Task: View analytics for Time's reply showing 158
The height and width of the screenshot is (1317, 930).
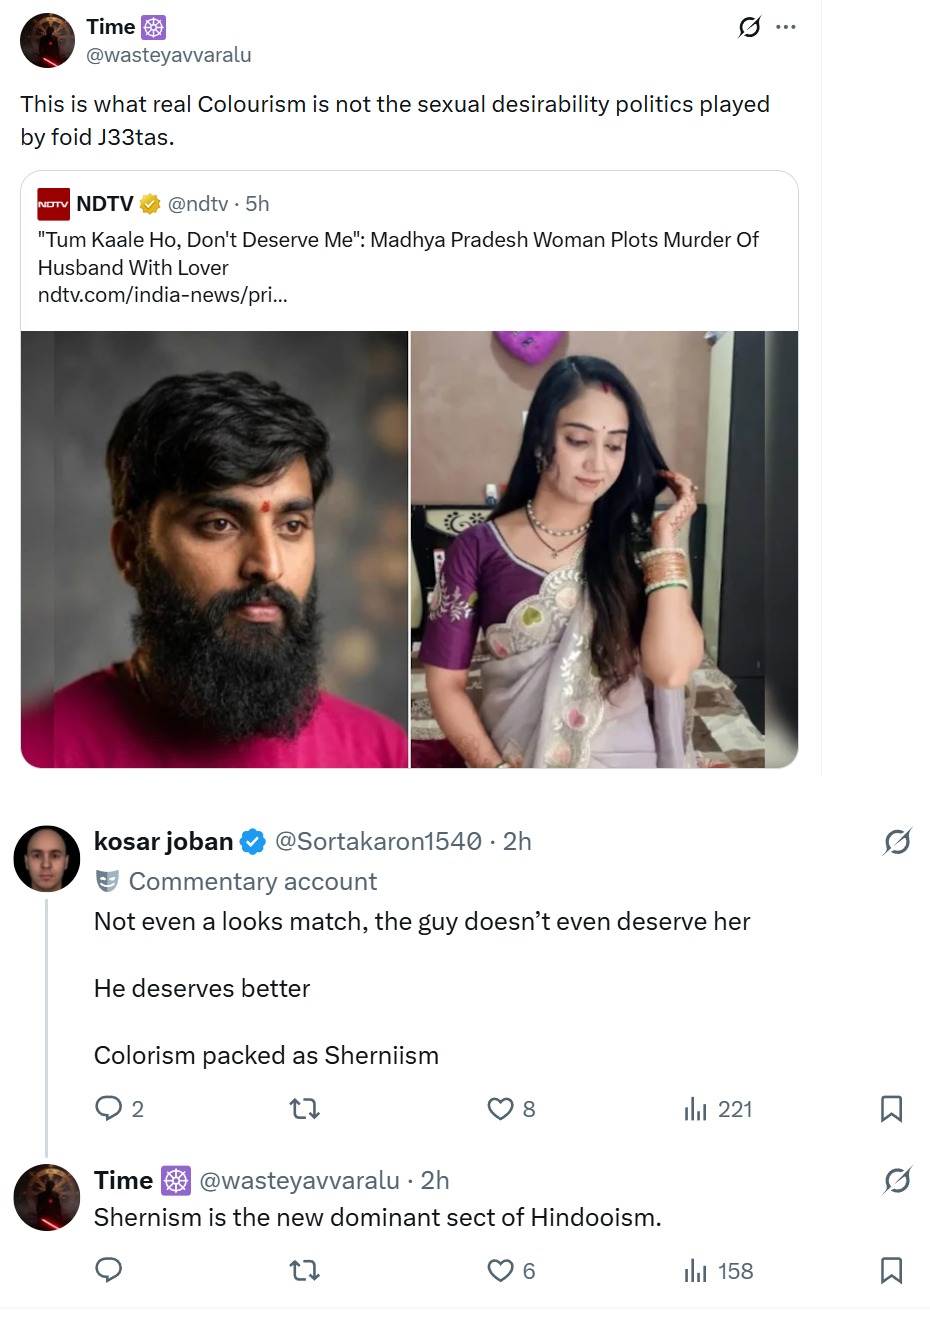Action: pos(718,1271)
